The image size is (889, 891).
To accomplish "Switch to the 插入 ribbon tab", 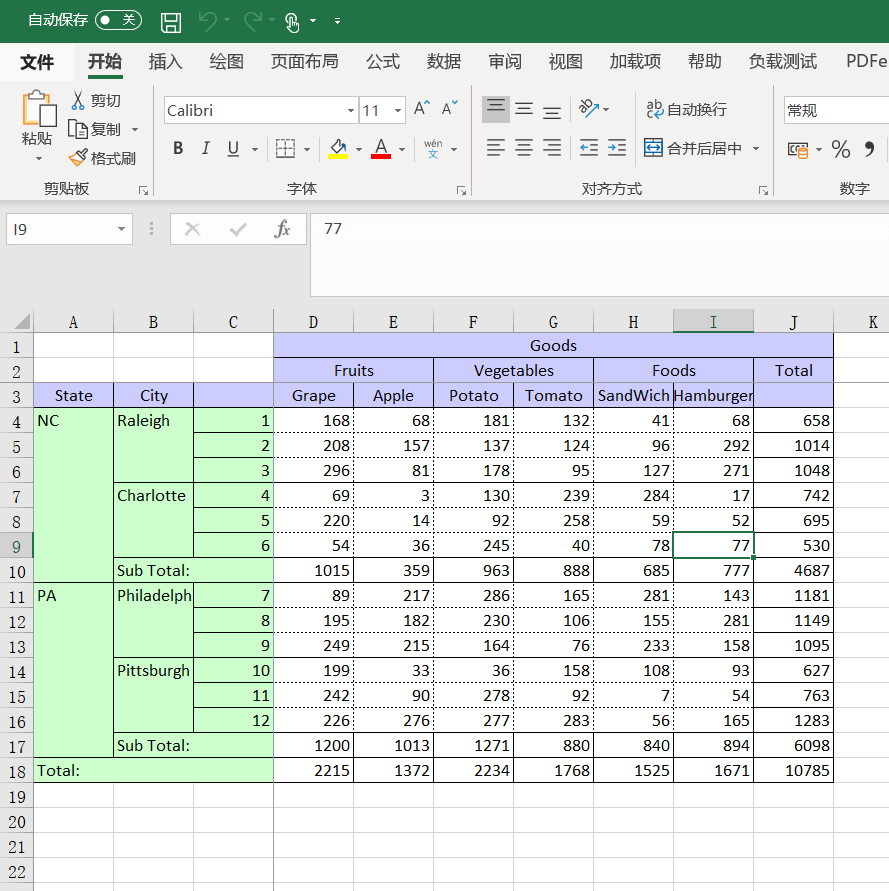I will pos(165,61).
